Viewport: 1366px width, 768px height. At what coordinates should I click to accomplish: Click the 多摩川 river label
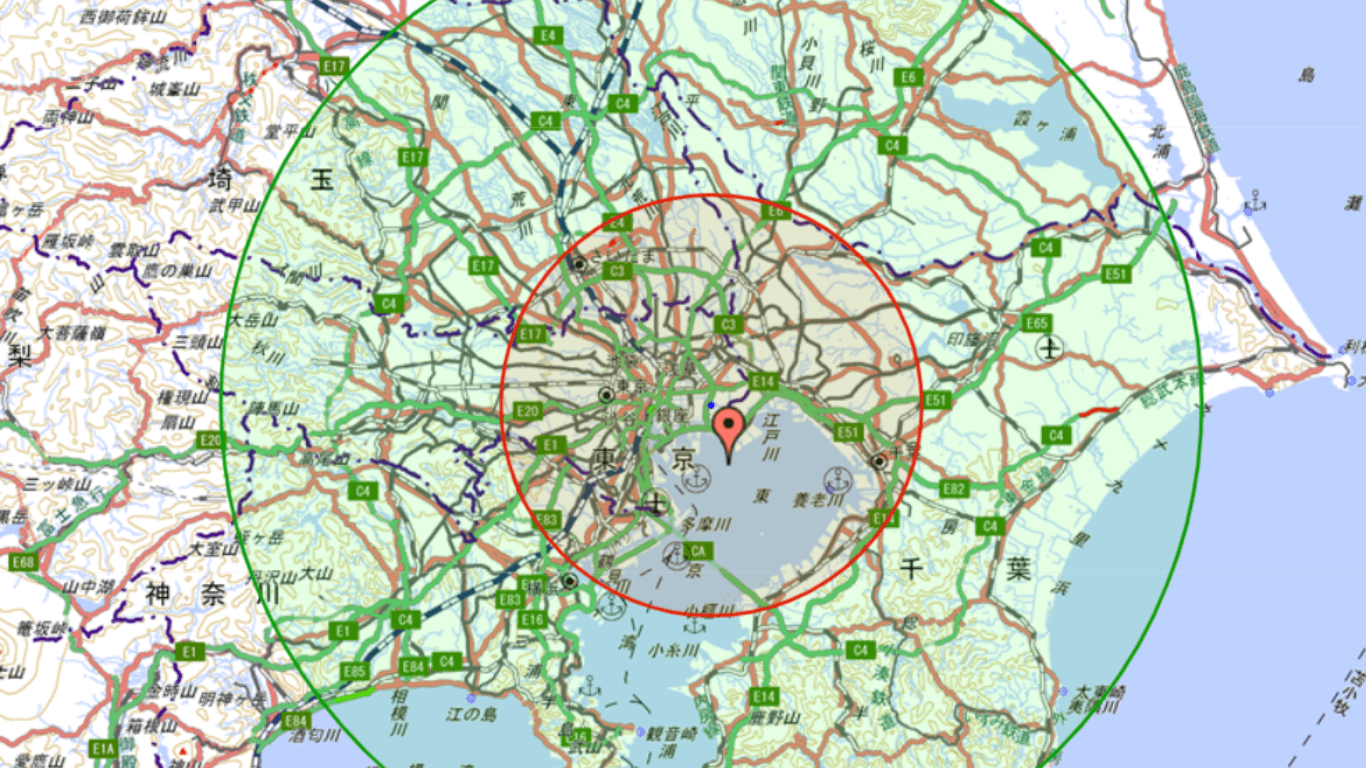click(706, 524)
